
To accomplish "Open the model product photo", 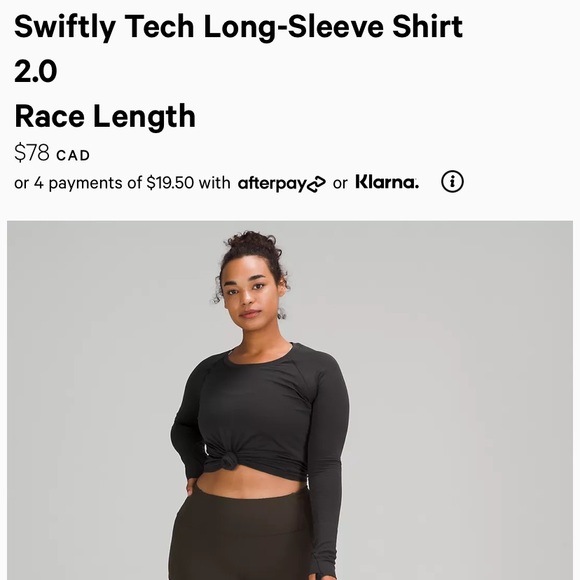I will tap(290, 400).
